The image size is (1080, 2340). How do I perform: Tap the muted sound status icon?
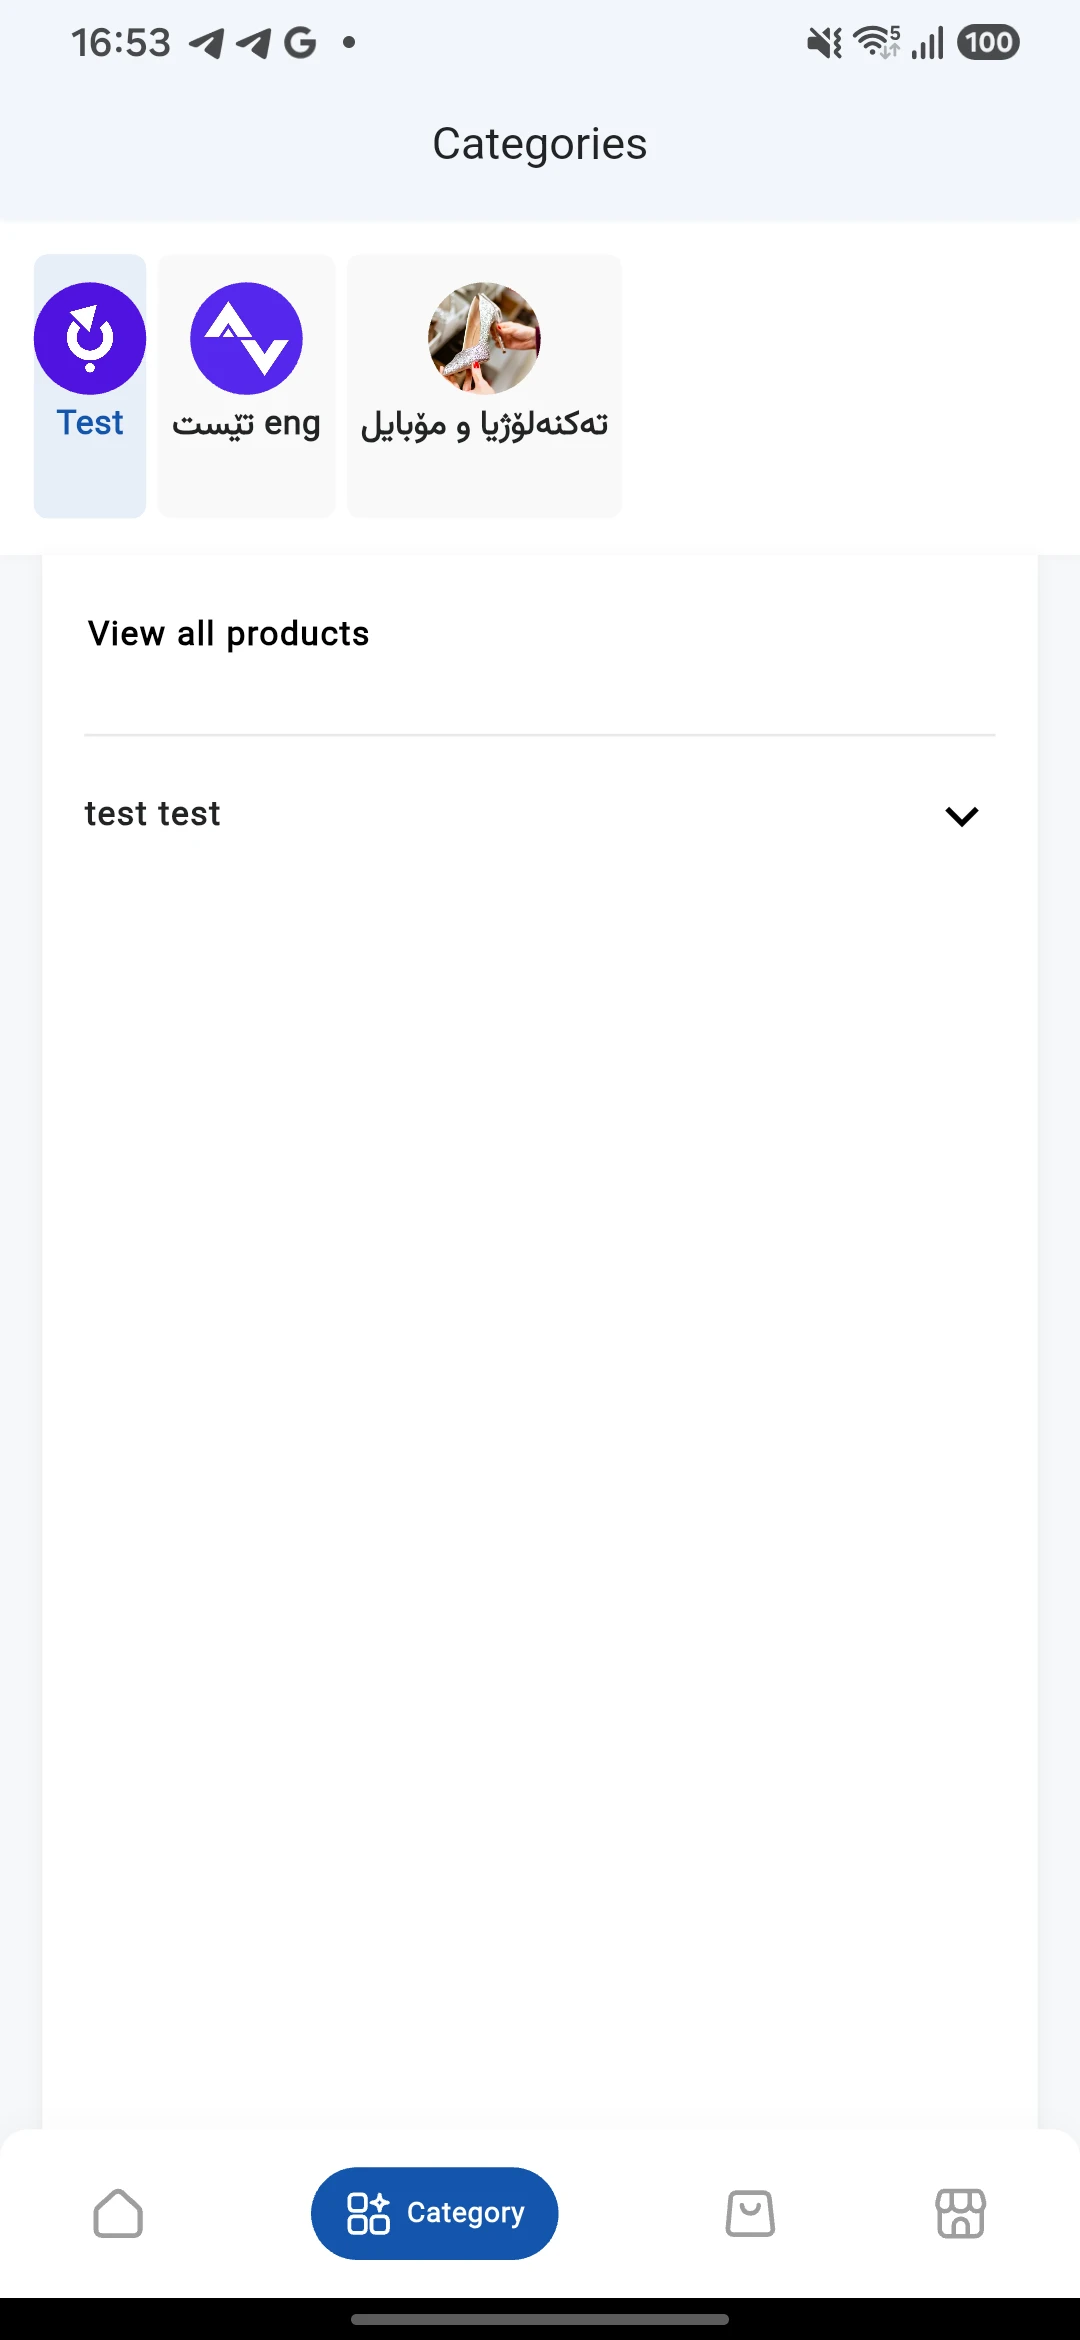point(825,43)
